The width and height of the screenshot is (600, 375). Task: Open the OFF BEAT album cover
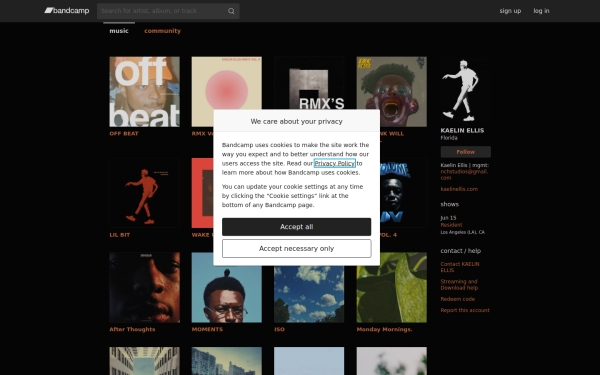[145, 92]
